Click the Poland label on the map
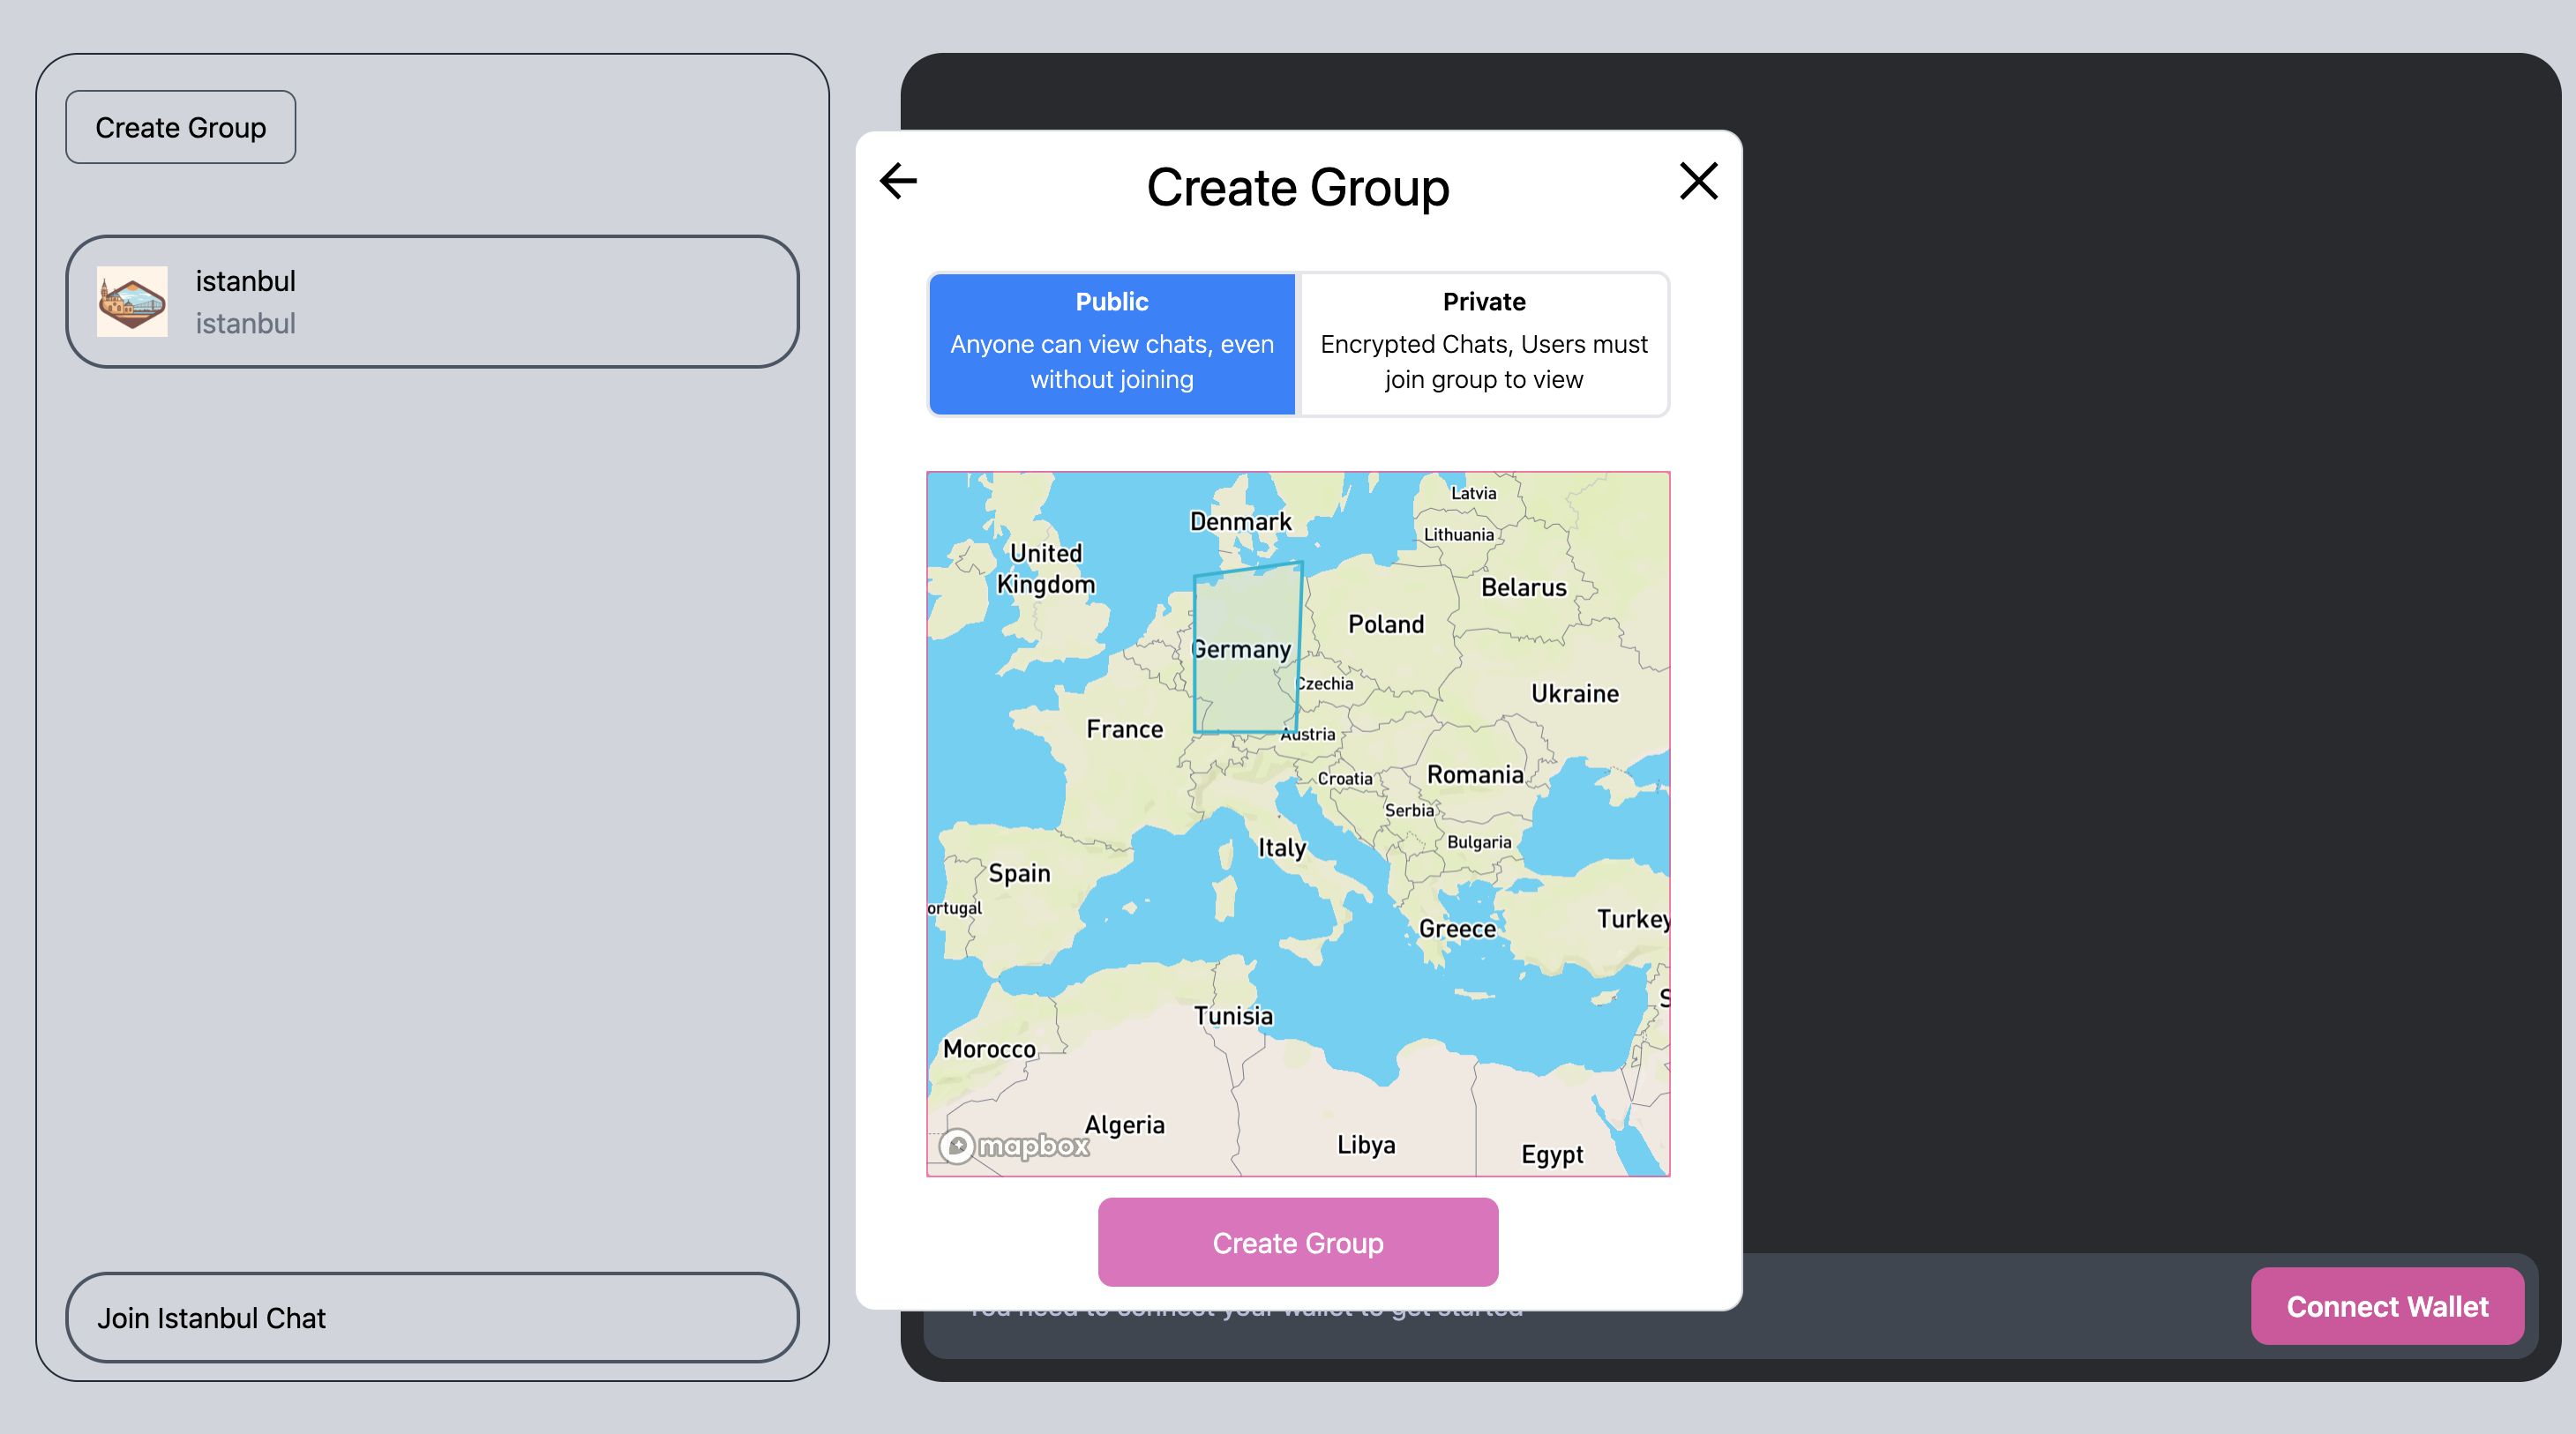The height and width of the screenshot is (1434, 2576). pyautogui.click(x=1386, y=624)
